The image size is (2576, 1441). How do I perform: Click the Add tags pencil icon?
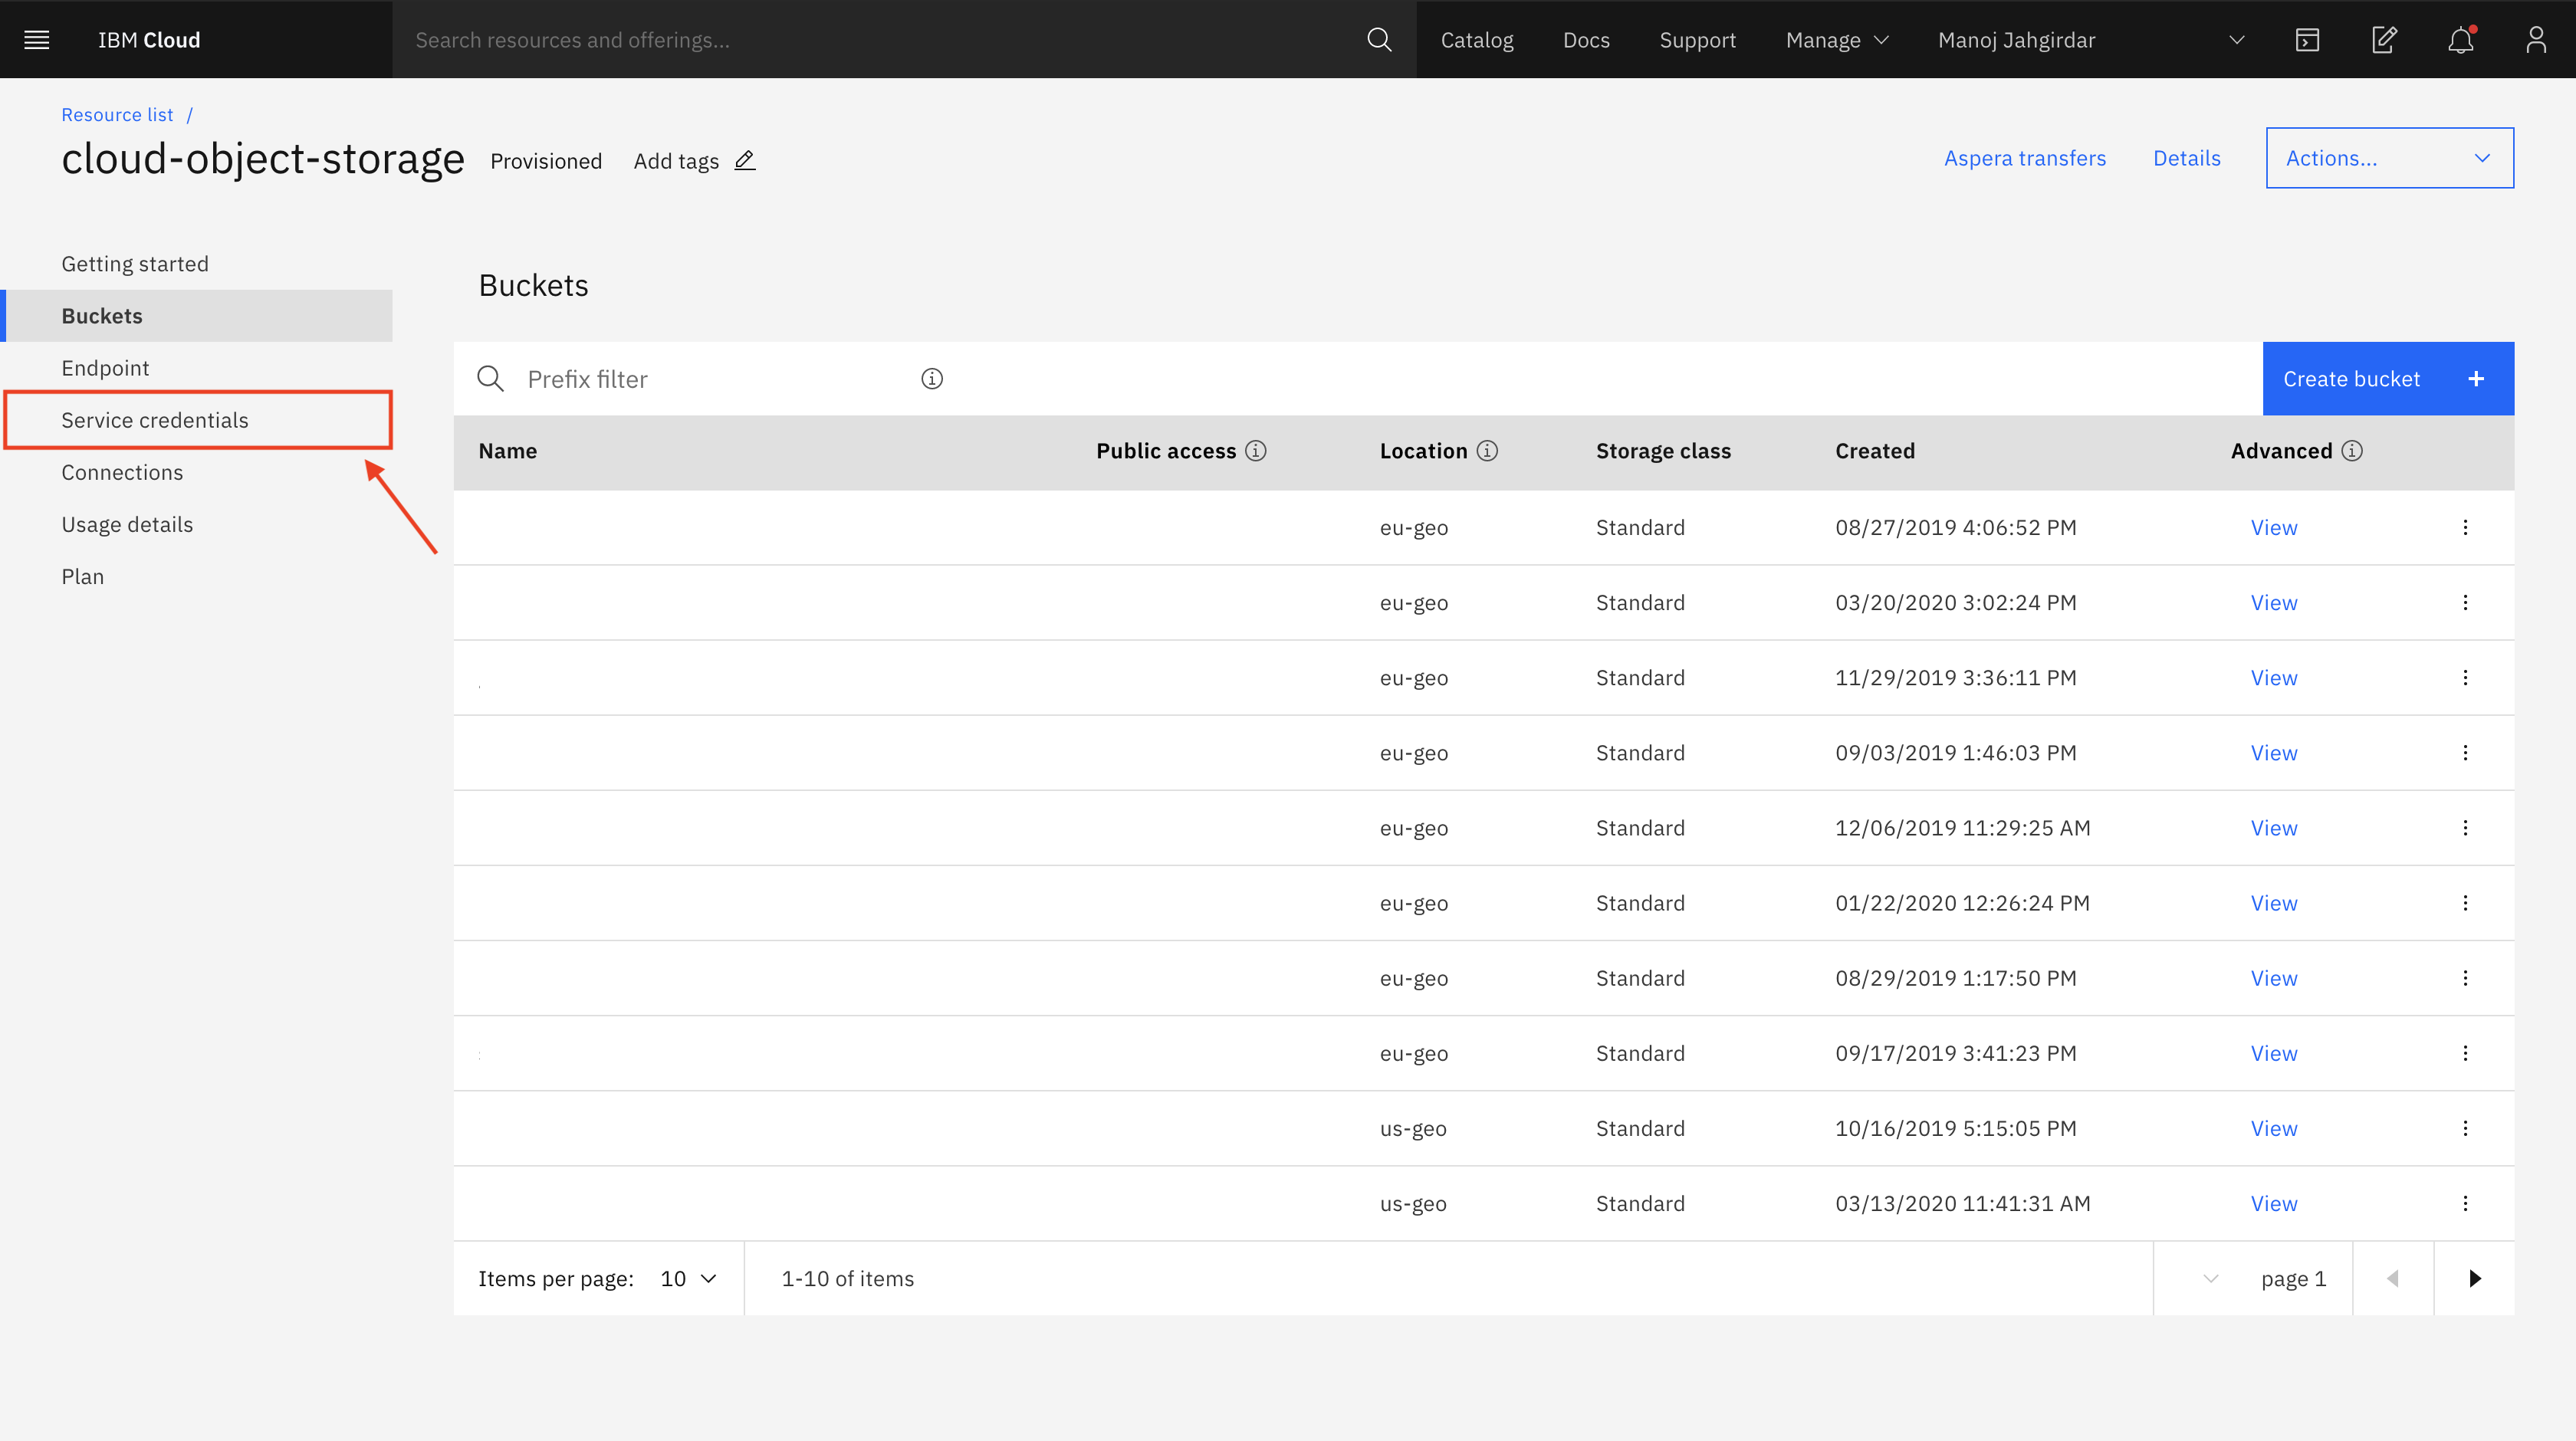(x=745, y=161)
